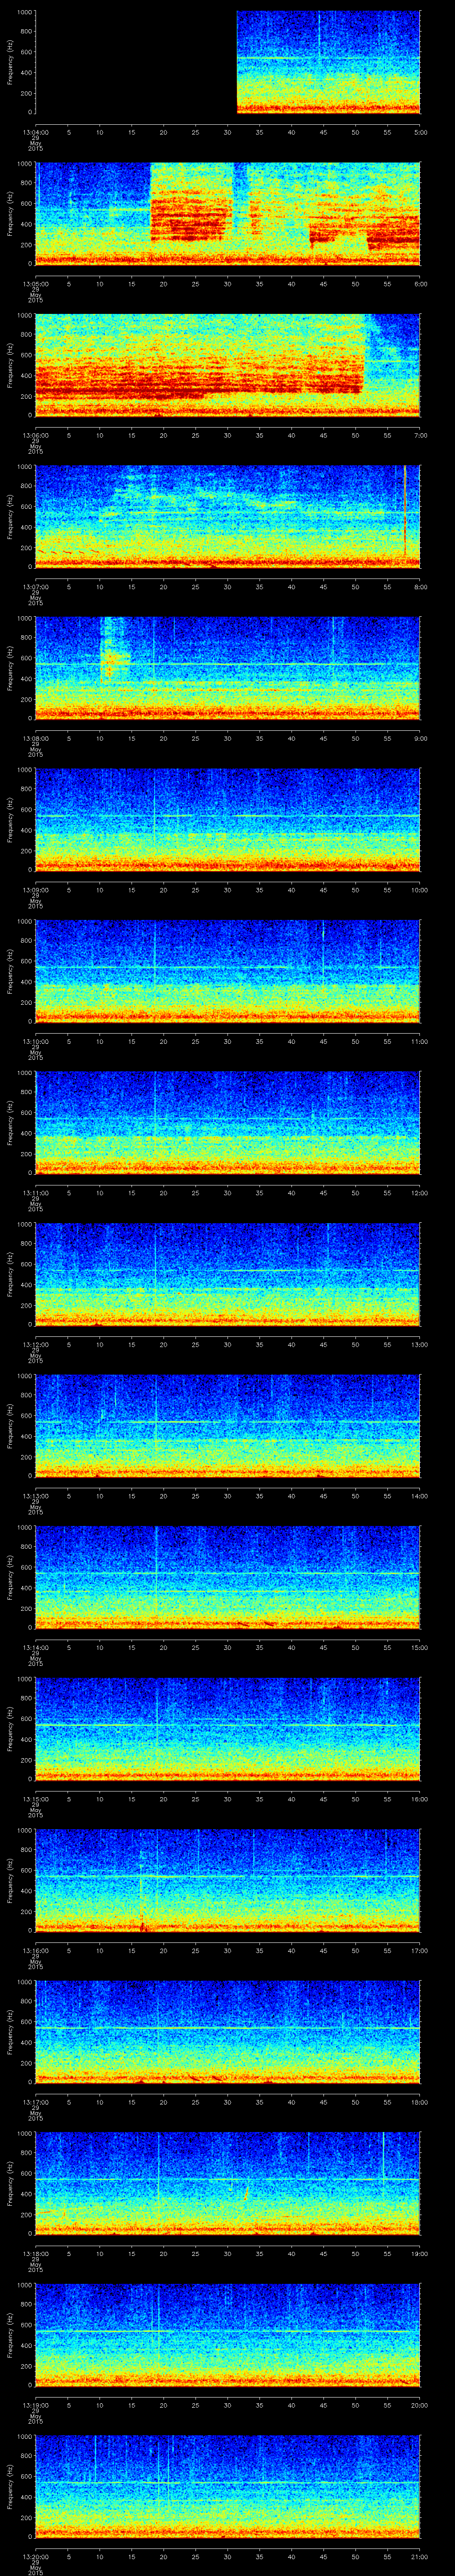Select the spectrogram panel starting at 13:09:00
Viewport: 455px width, 2576px height.
click(x=228, y=820)
